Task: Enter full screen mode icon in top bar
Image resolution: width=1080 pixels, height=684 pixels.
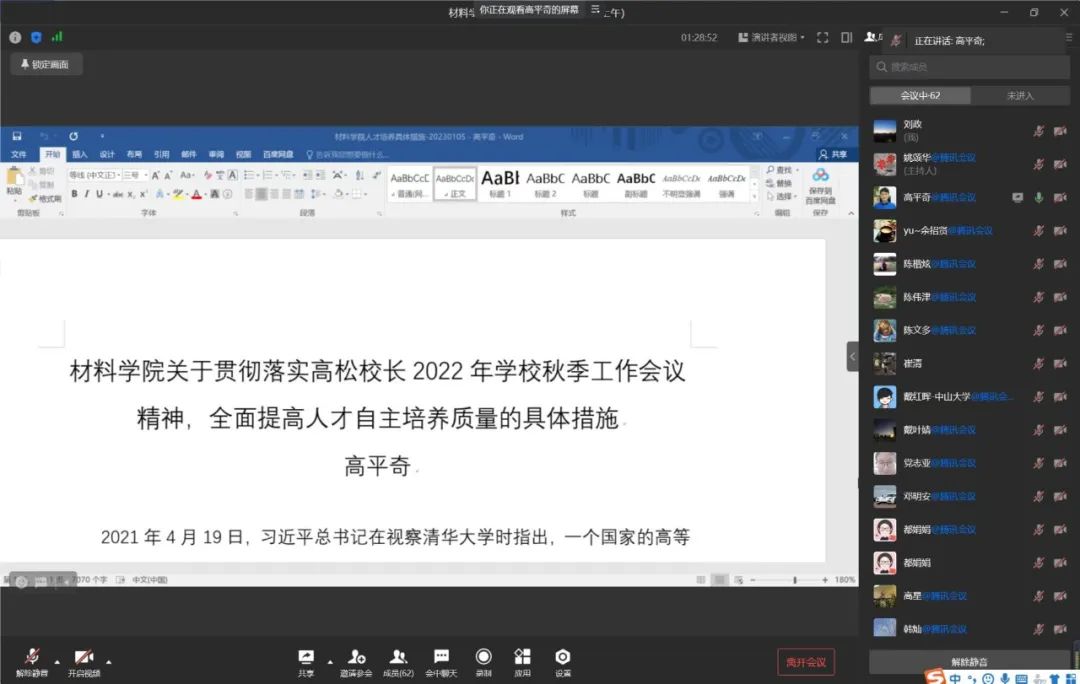Action: click(x=823, y=37)
